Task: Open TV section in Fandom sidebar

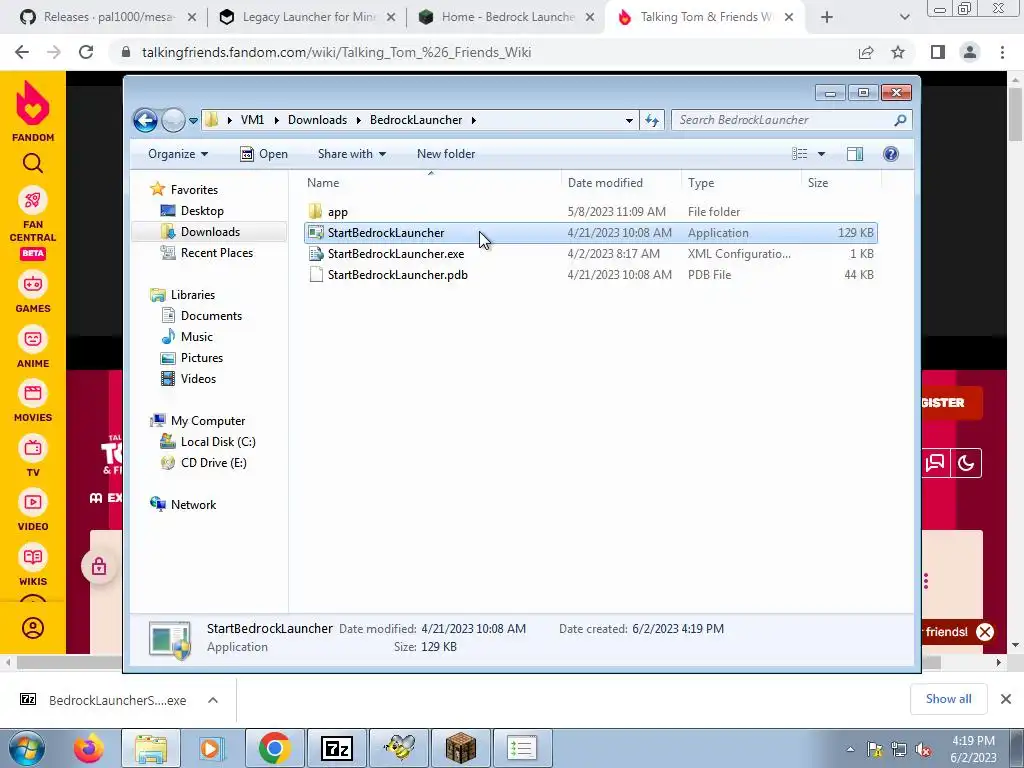Action: (x=33, y=456)
